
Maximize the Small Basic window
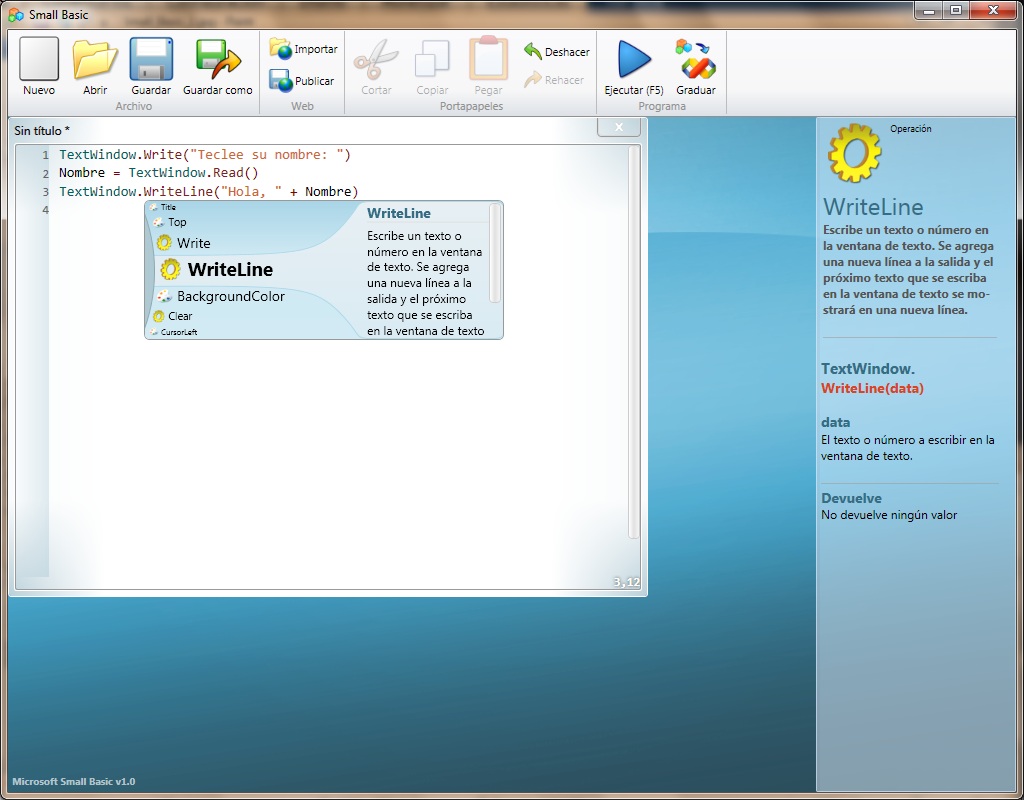coord(956,10)
